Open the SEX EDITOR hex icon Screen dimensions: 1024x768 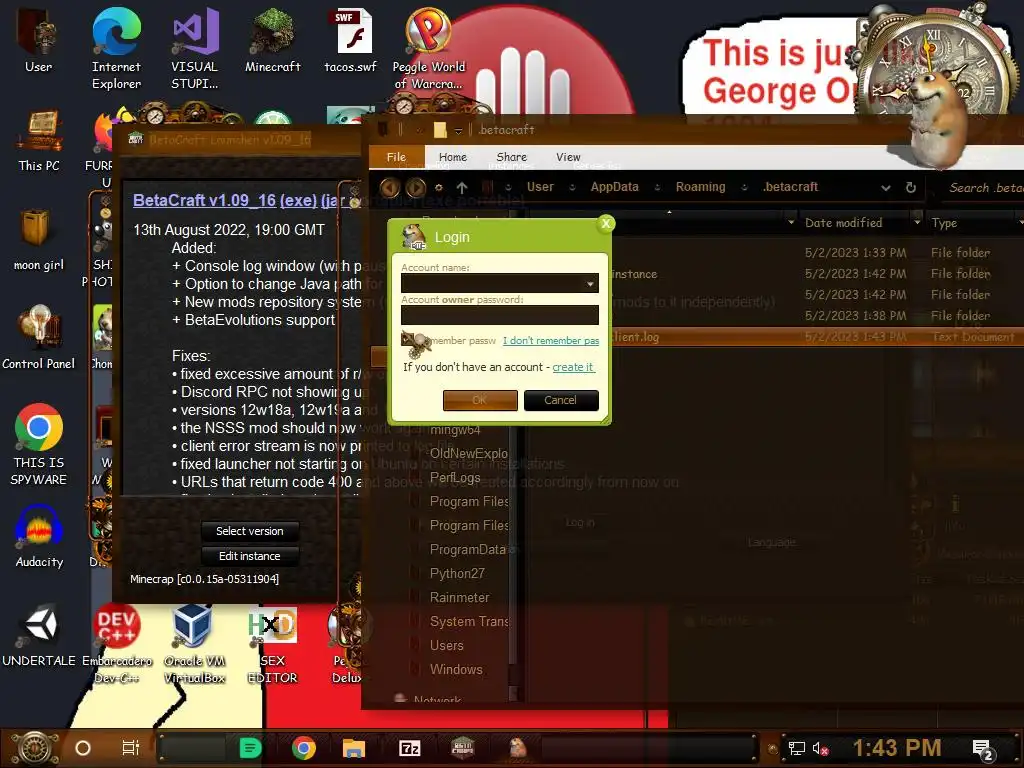pos(272,643)
